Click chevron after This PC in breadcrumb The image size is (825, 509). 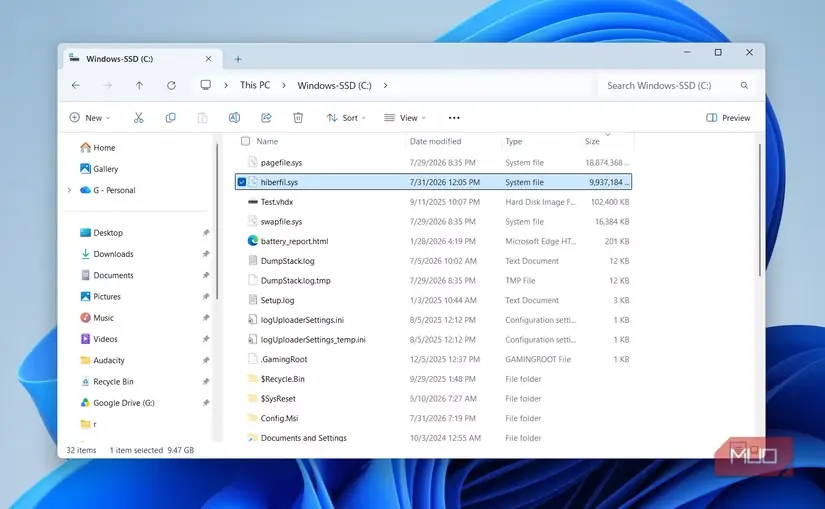(284, 85)
